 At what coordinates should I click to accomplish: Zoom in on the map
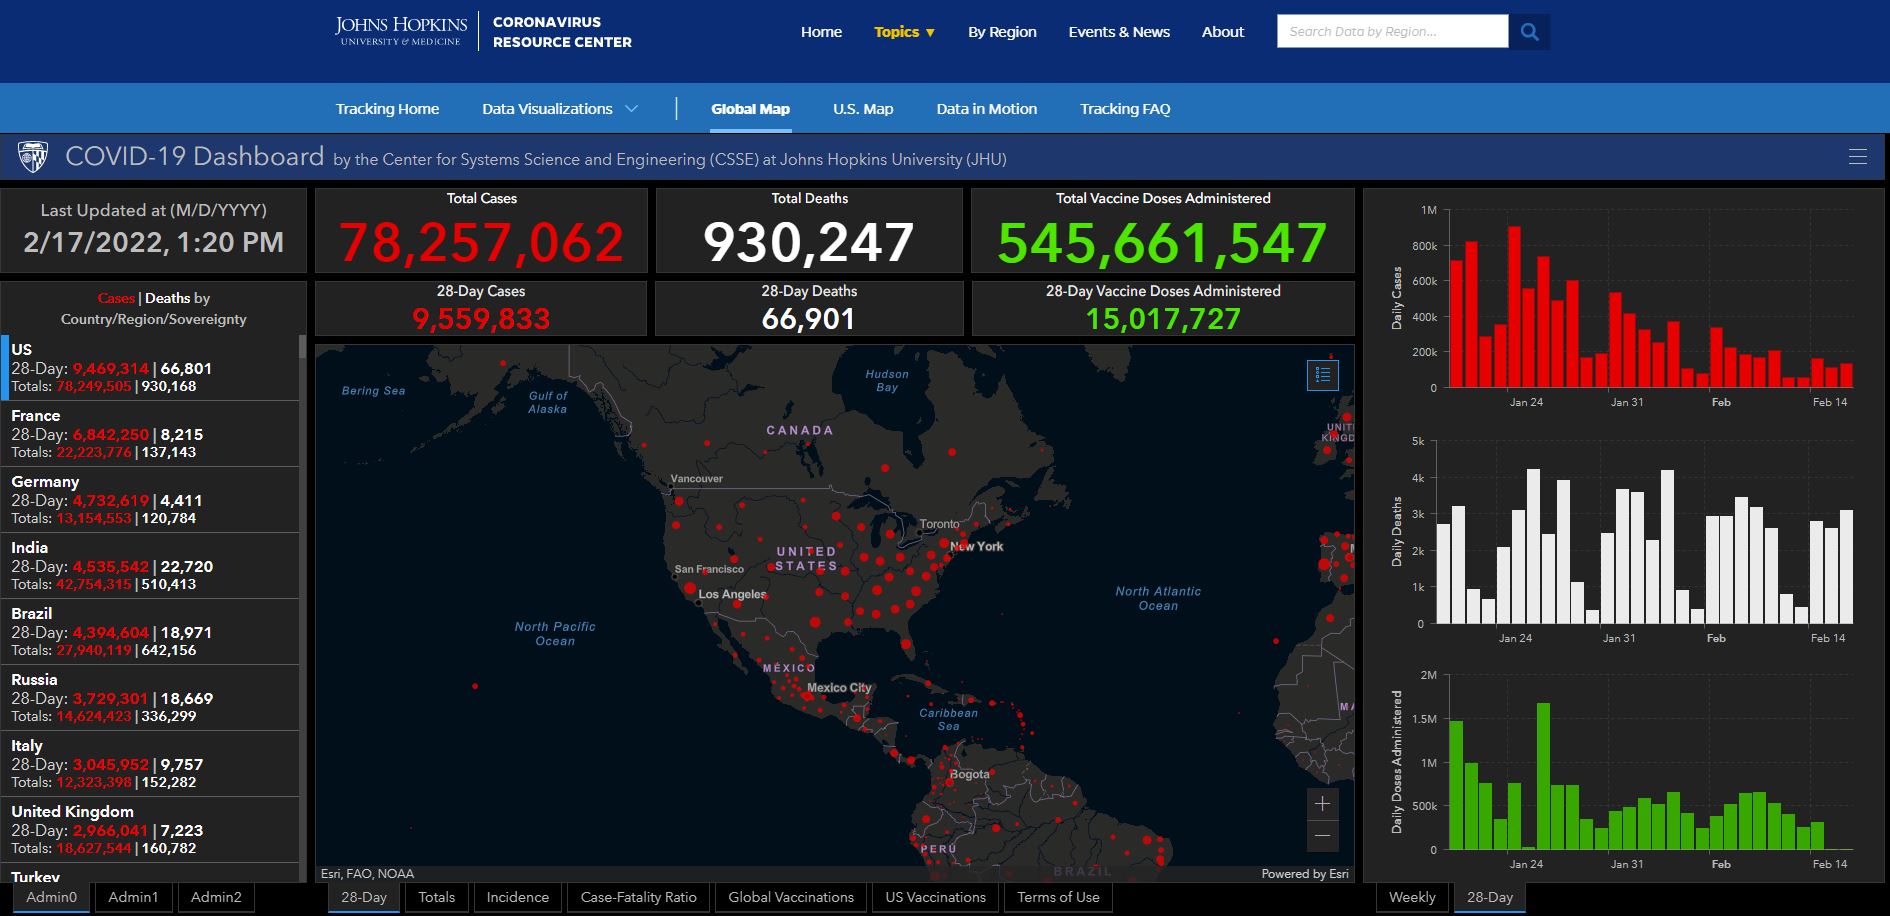[x=1322, y=804]
